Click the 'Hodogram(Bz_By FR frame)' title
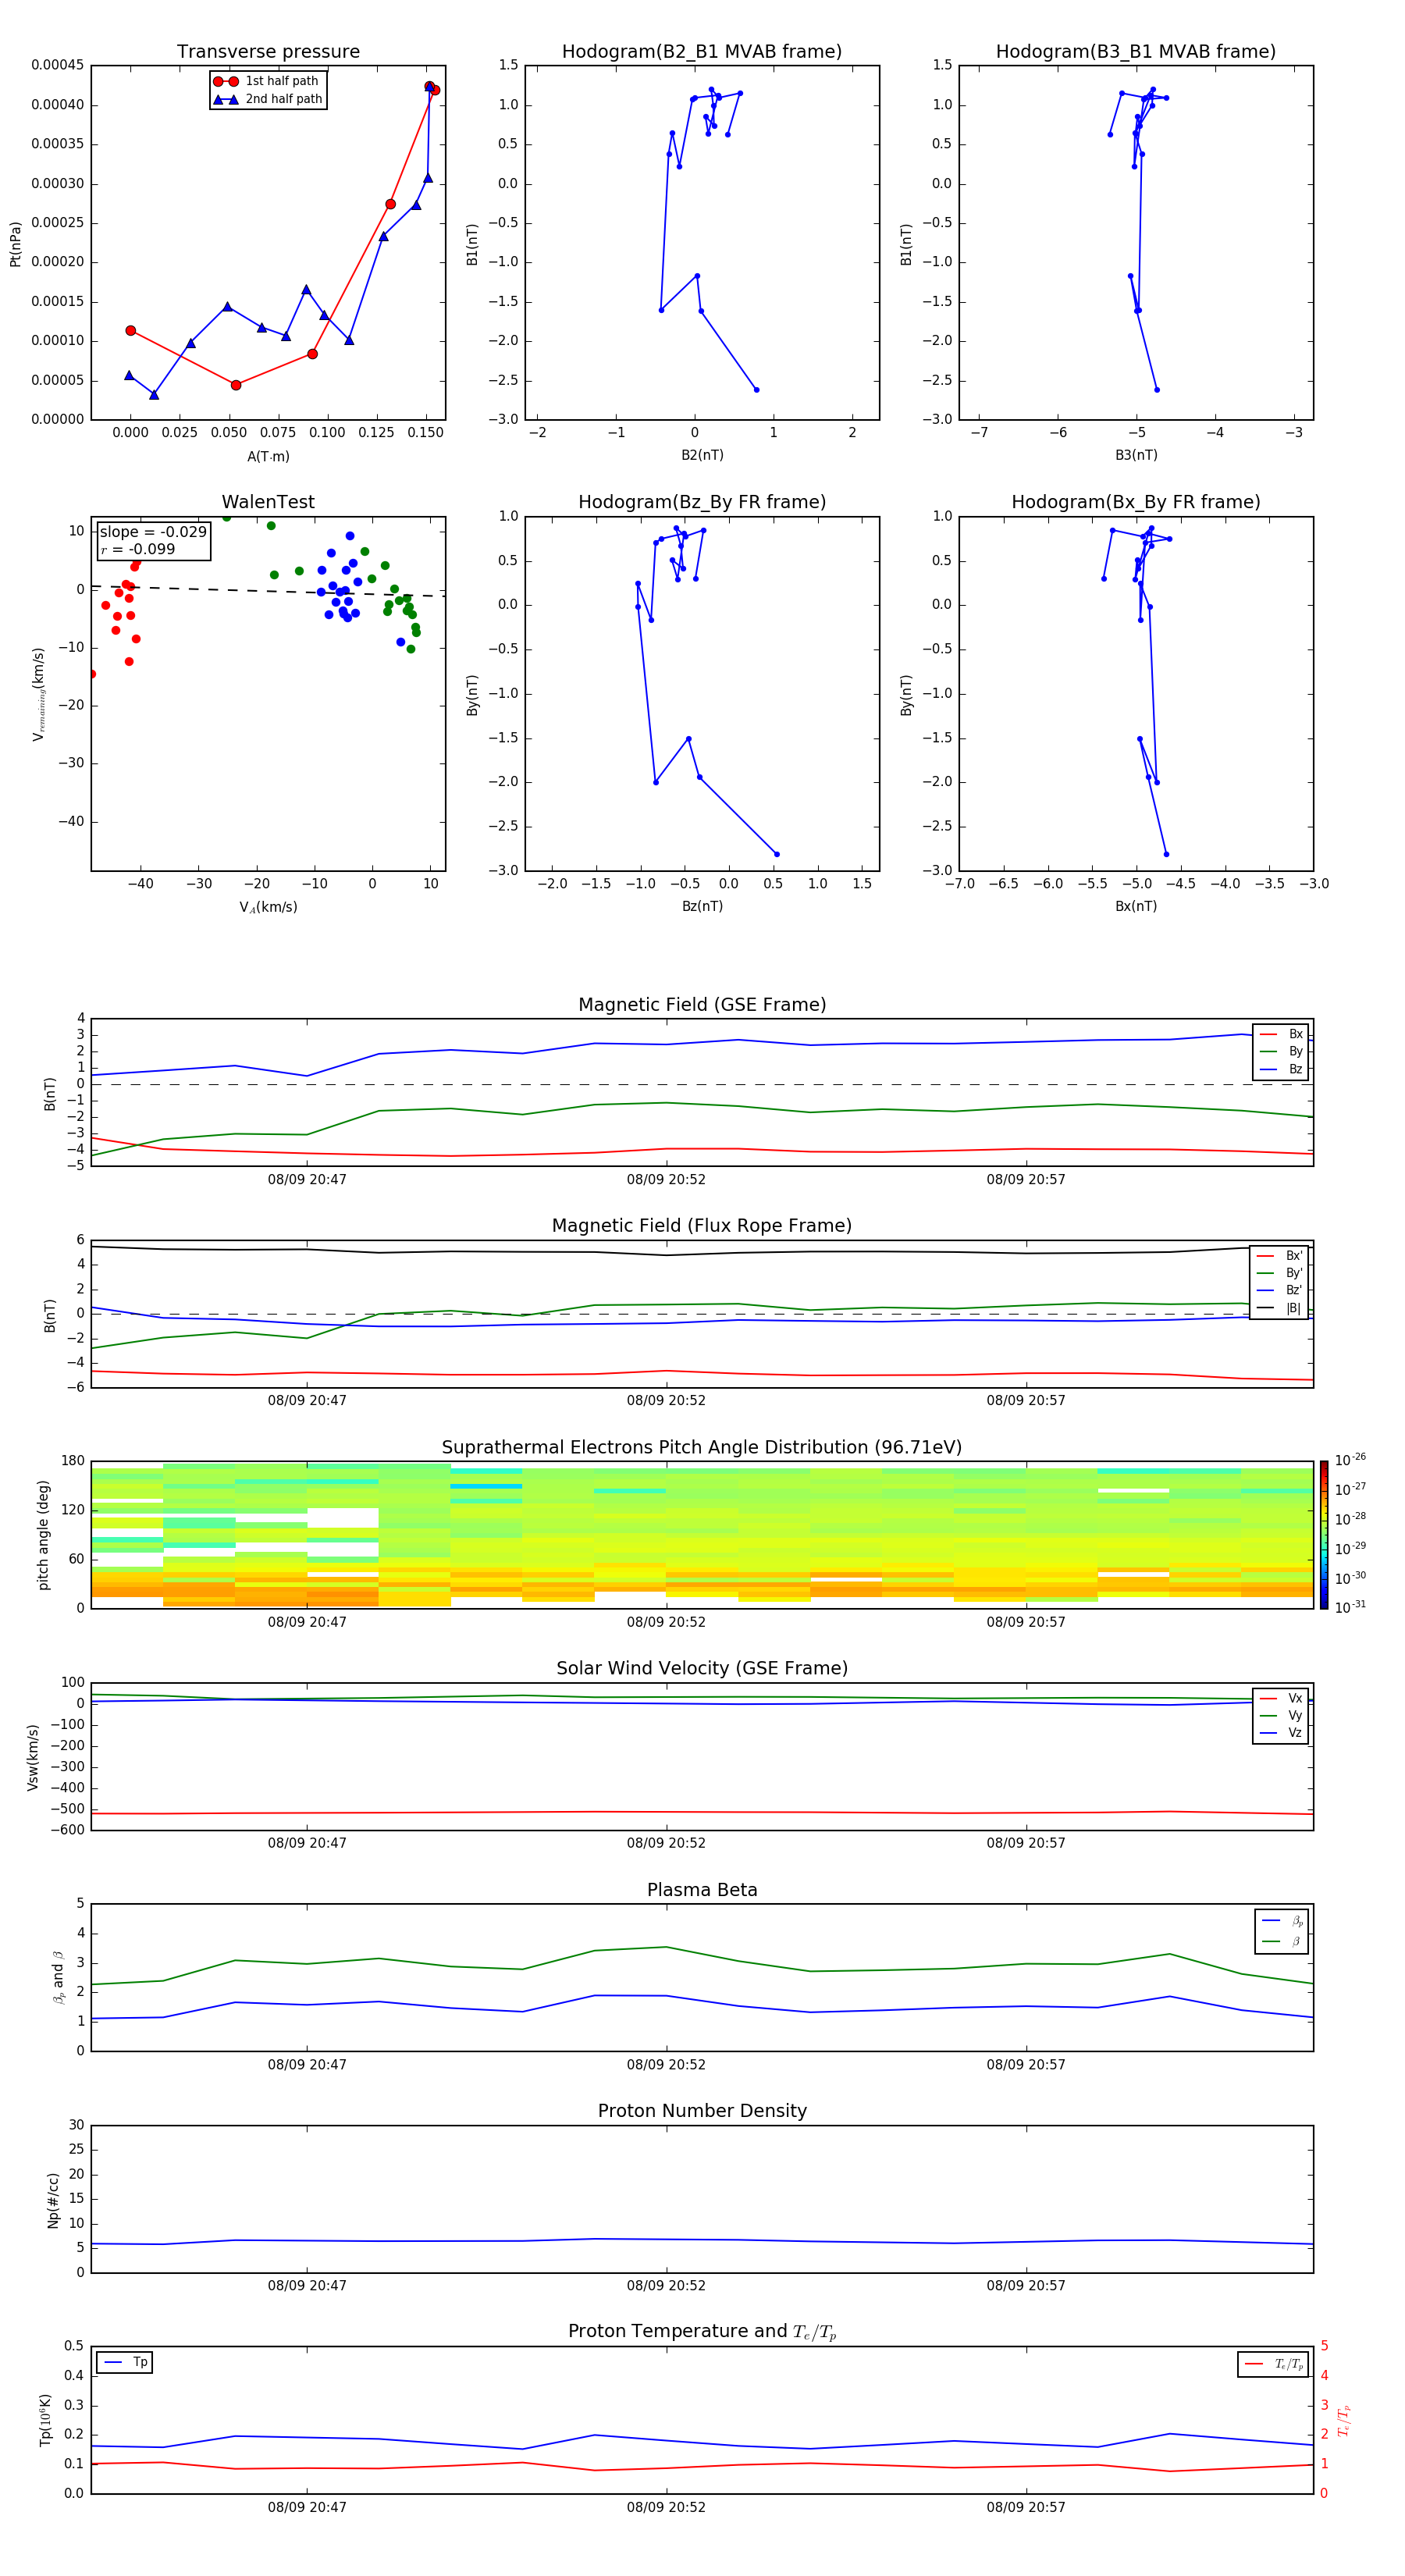The width and height of the screenshot is (1405, 2576). [702, 502]
